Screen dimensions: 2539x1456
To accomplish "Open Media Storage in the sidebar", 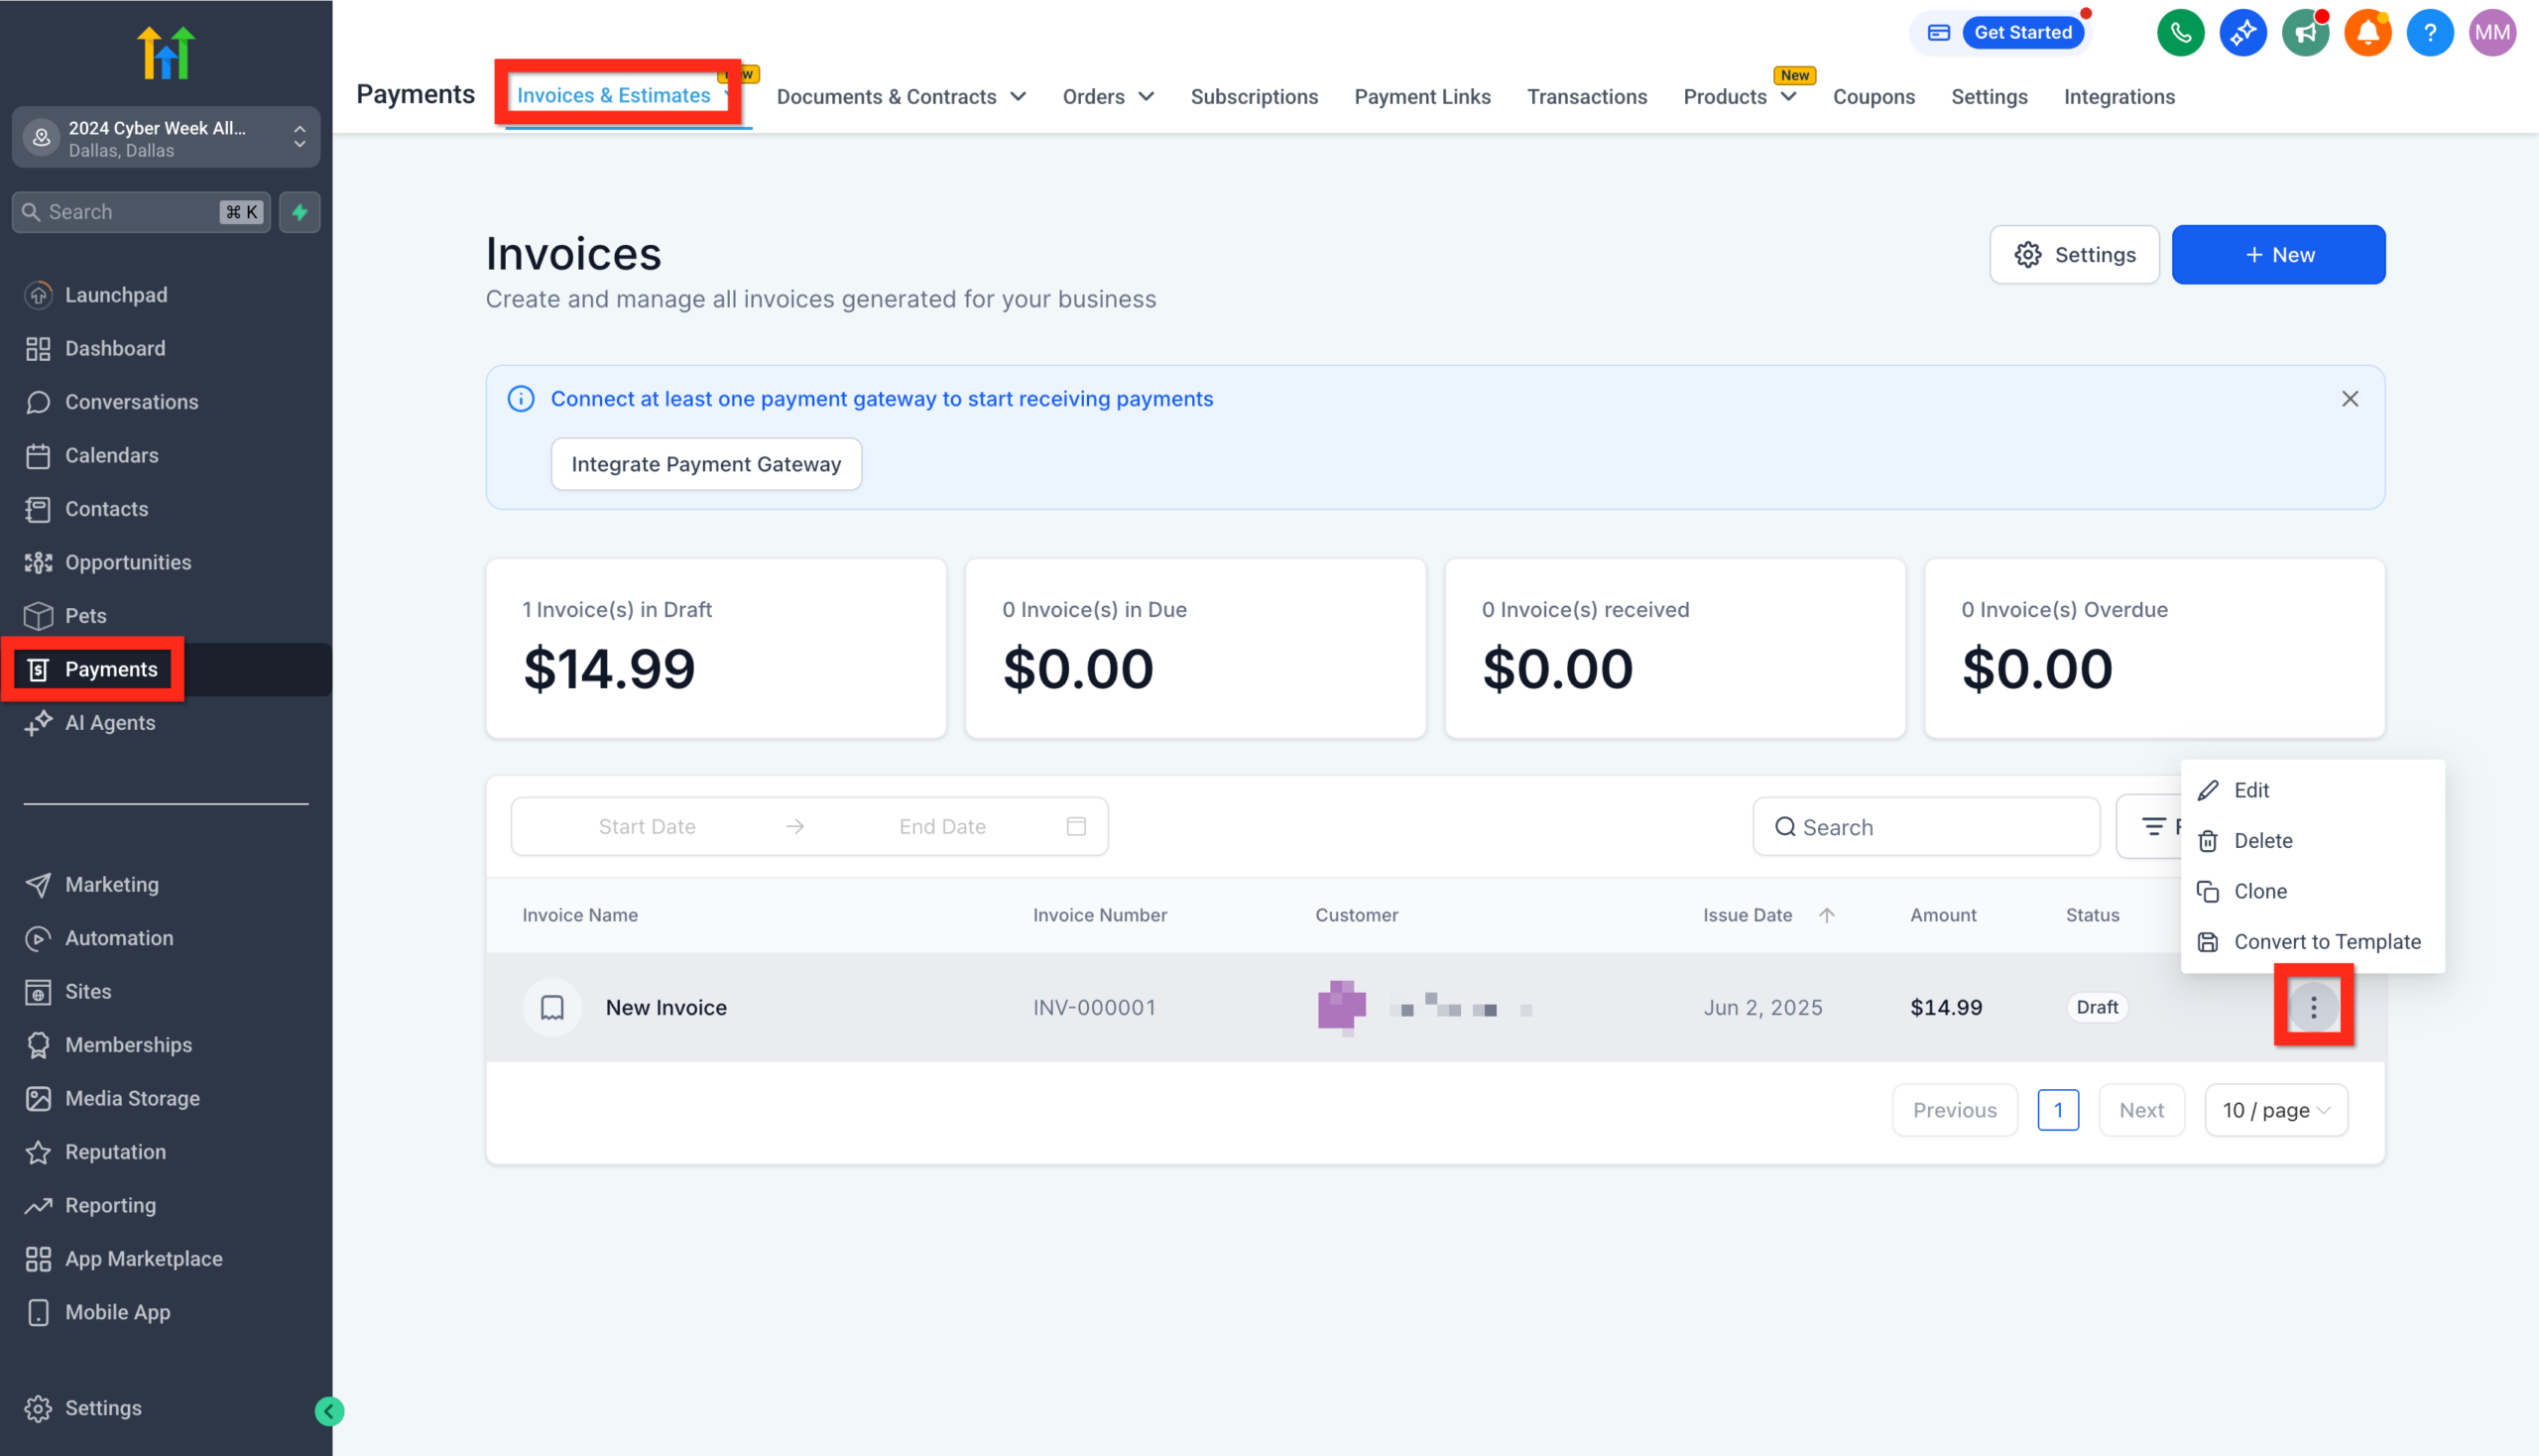I will point(131,1098).
